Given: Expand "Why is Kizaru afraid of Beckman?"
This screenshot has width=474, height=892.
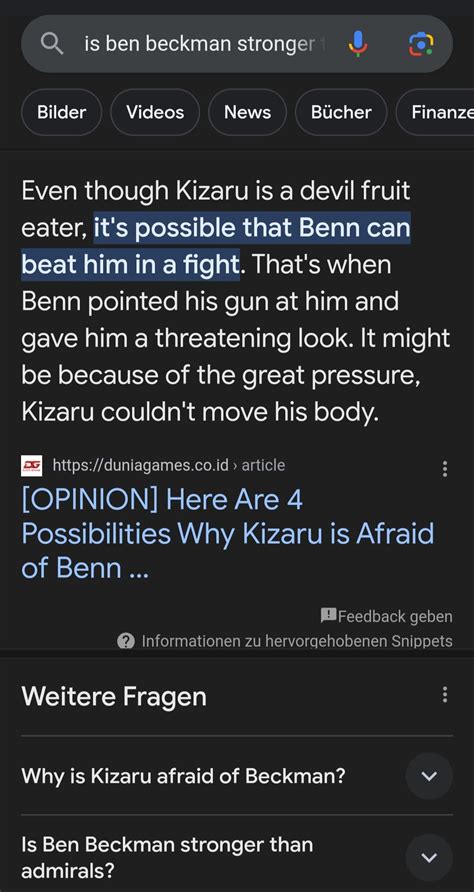Looking at the screenshot, I should tap(237, 775).
